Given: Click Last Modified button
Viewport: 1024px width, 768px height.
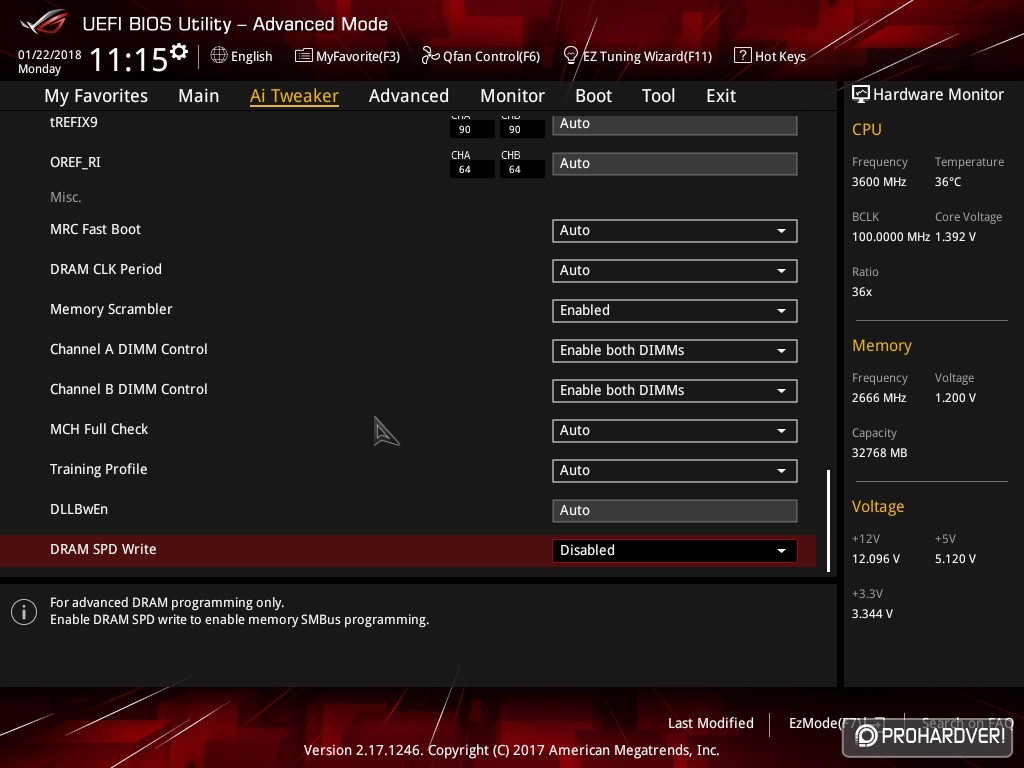Looking at the screenshot, I should point(711,723).
